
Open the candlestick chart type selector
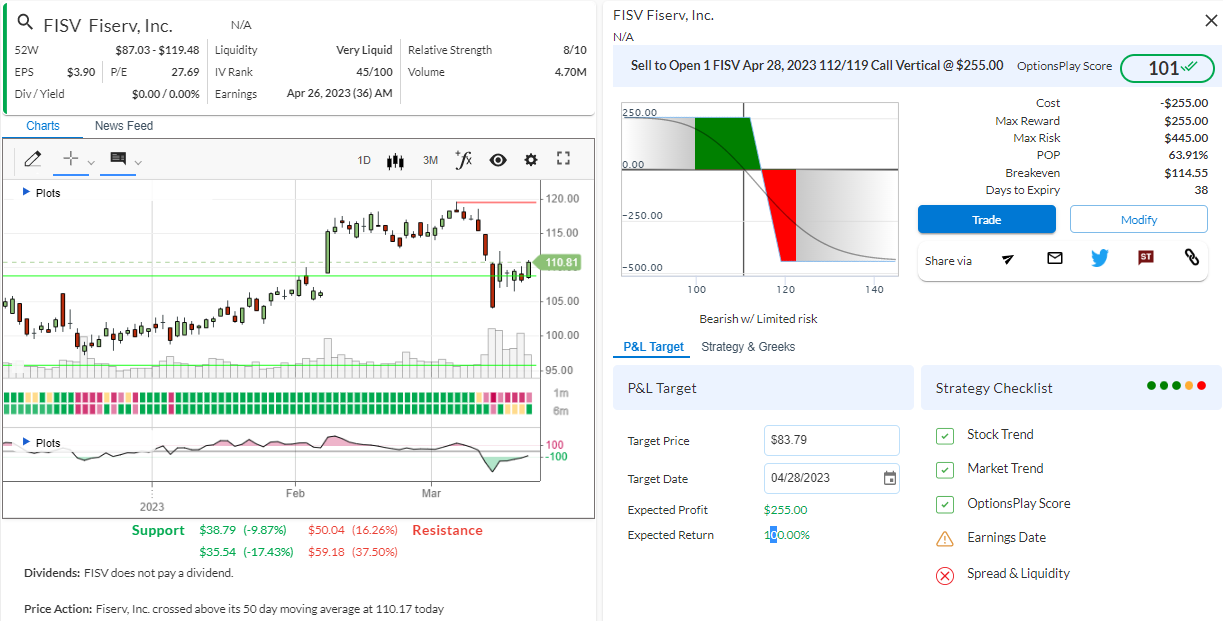click(x=395, y=160)
